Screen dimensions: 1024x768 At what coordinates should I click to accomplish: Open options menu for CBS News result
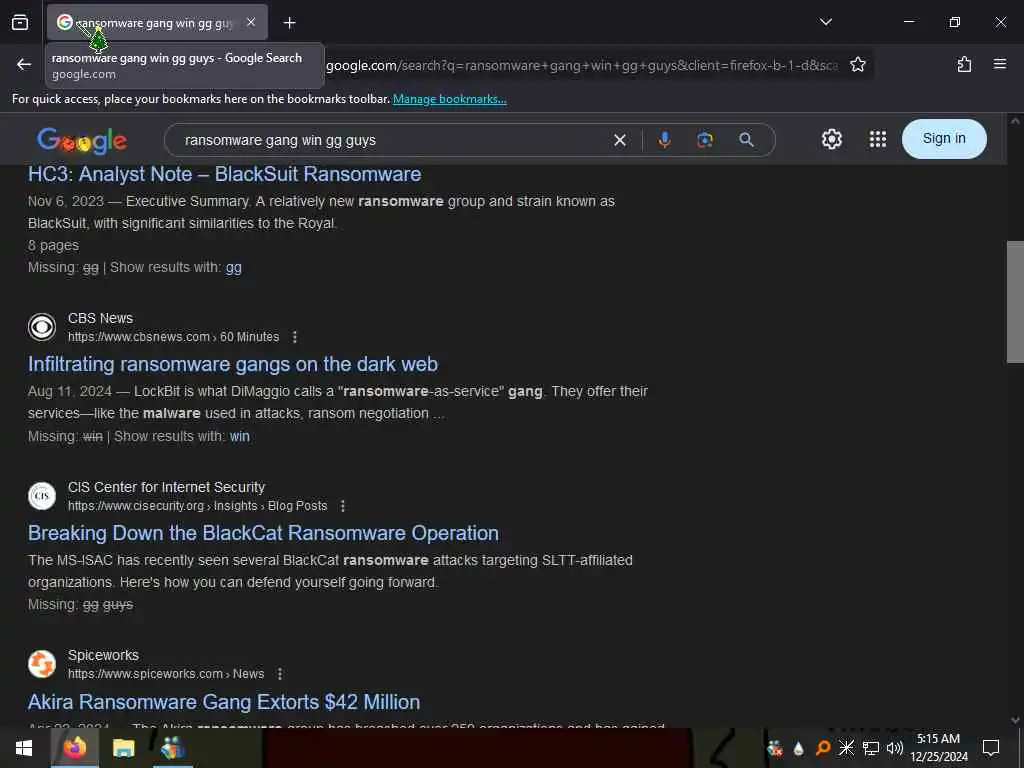coord(295,337)
